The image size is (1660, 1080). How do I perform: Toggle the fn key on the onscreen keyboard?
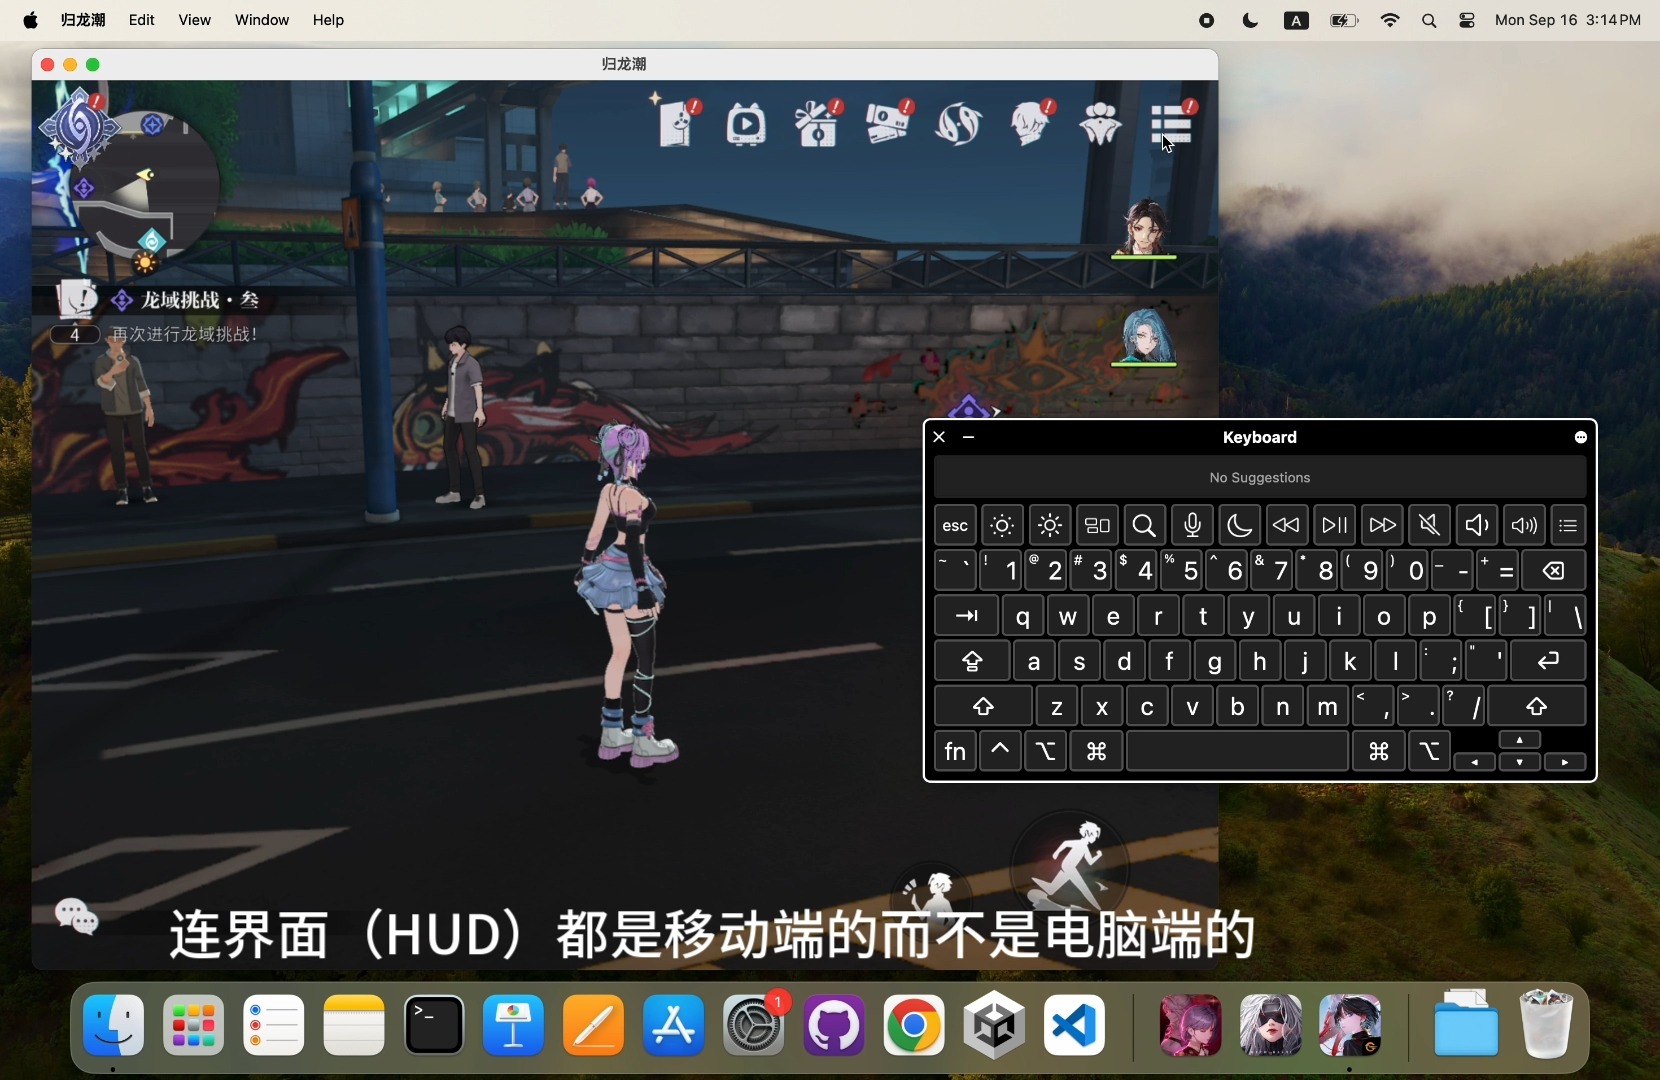coord(957,751)
